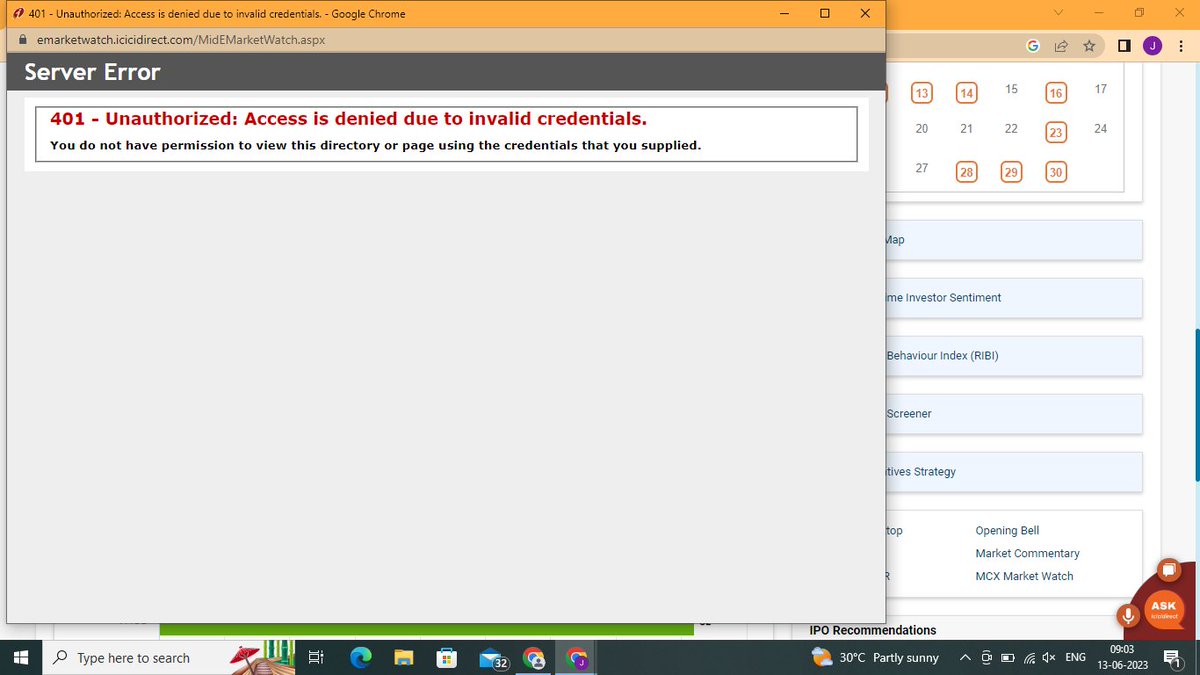The width and height of the screenshot is (1200, 675).
Task: Open the Derivatives Strategy panel
Action: [1014, 472]
